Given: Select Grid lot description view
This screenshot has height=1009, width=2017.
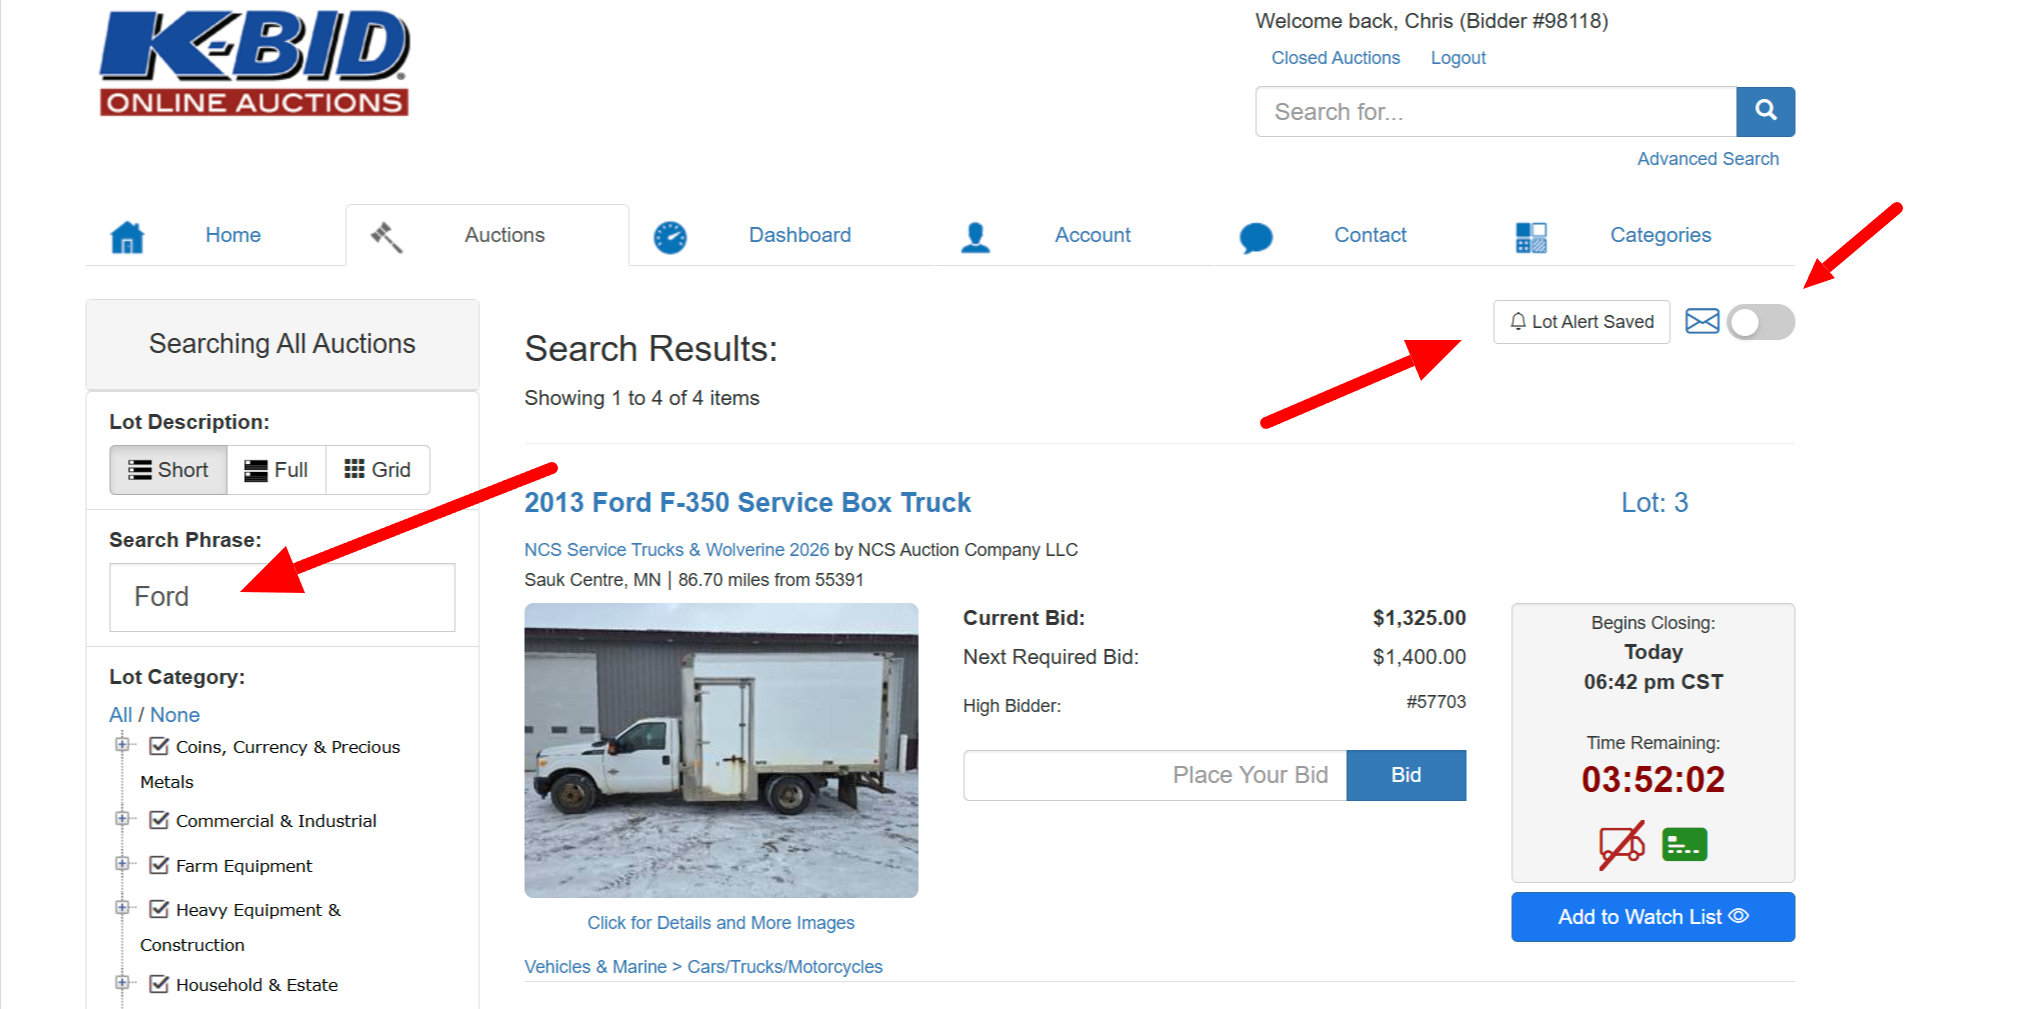Looking at the screenshot, I should pos(377,470).
